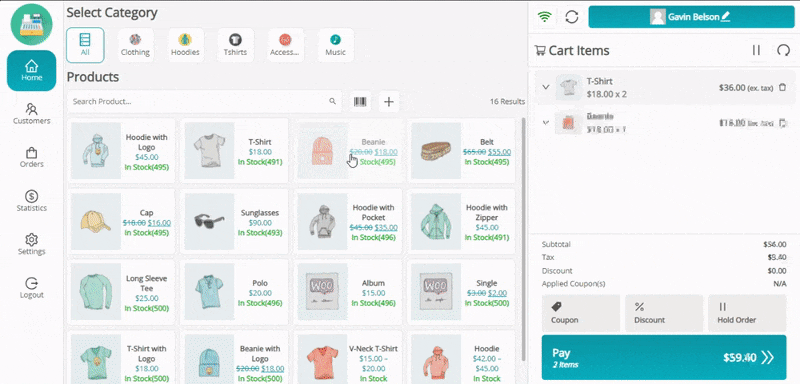Filter by Hoodies category
The width and height of the screenshot is (800, 384).
coord(185,45)
